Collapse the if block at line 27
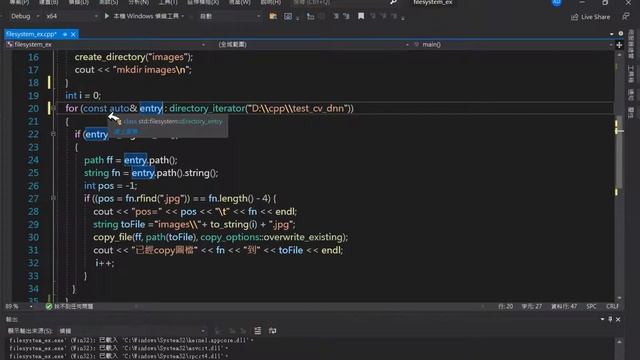Viewport: 640px width, 360px height. click(x=53, y=198)
